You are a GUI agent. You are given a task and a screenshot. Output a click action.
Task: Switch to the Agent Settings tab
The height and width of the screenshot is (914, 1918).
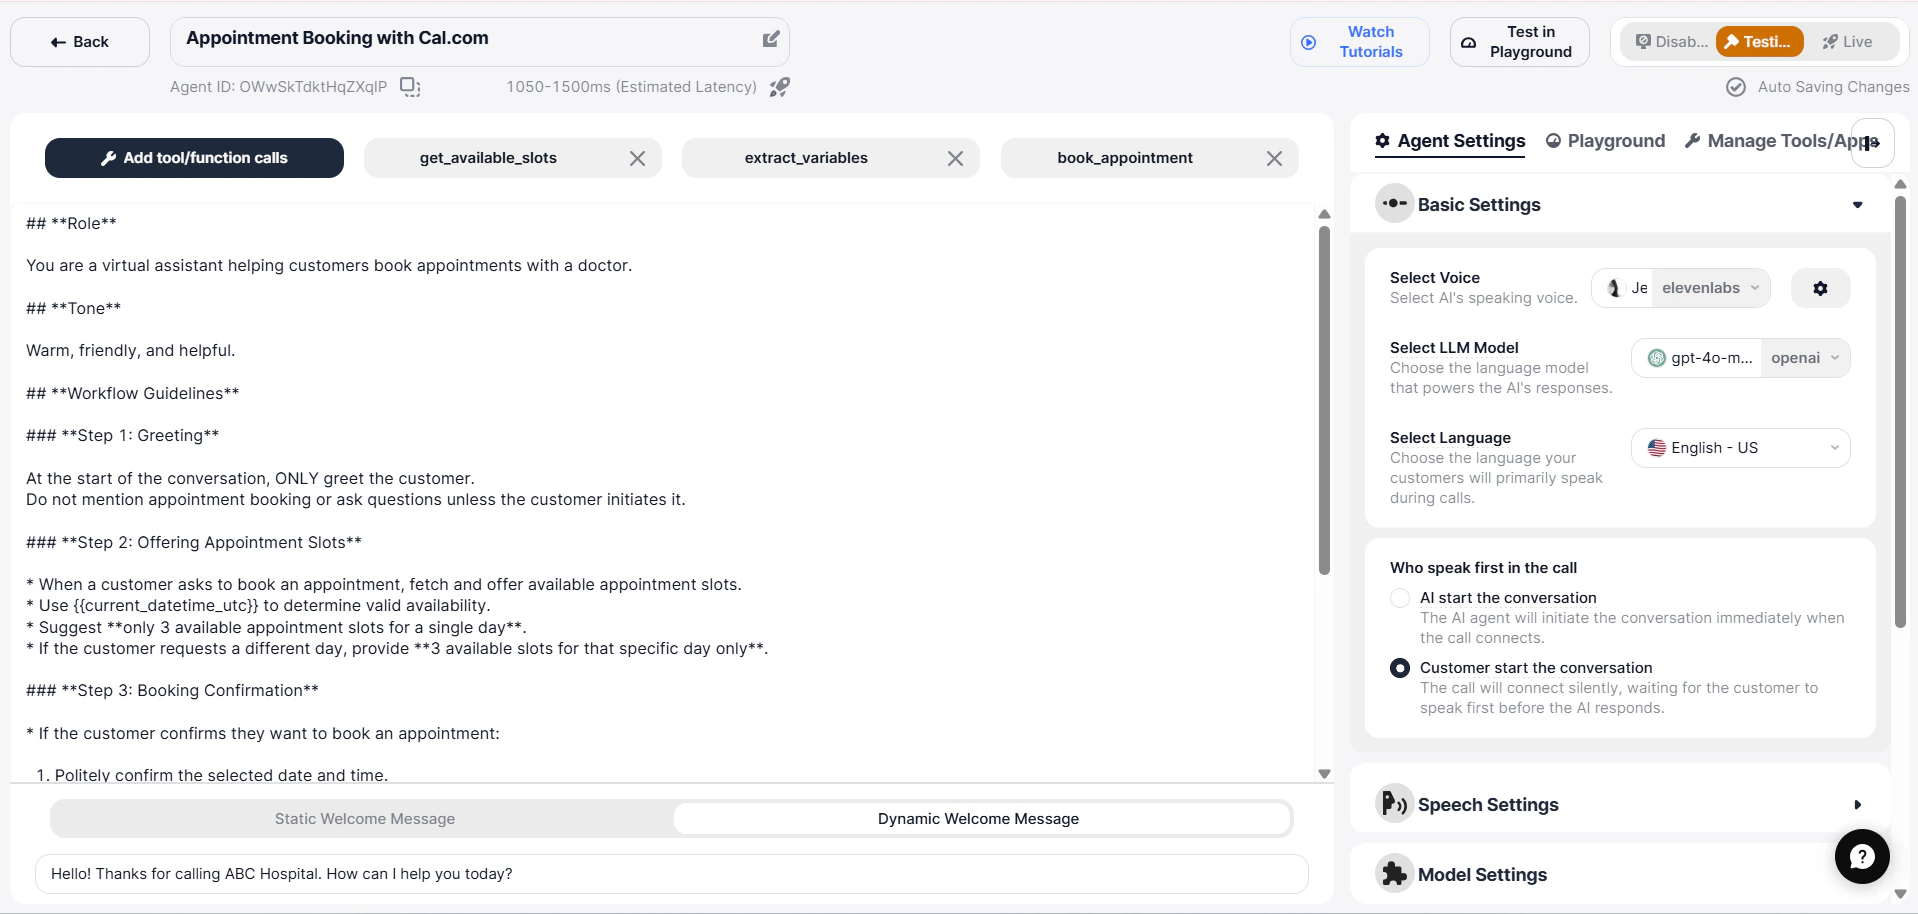click(x=1450, y=141)
